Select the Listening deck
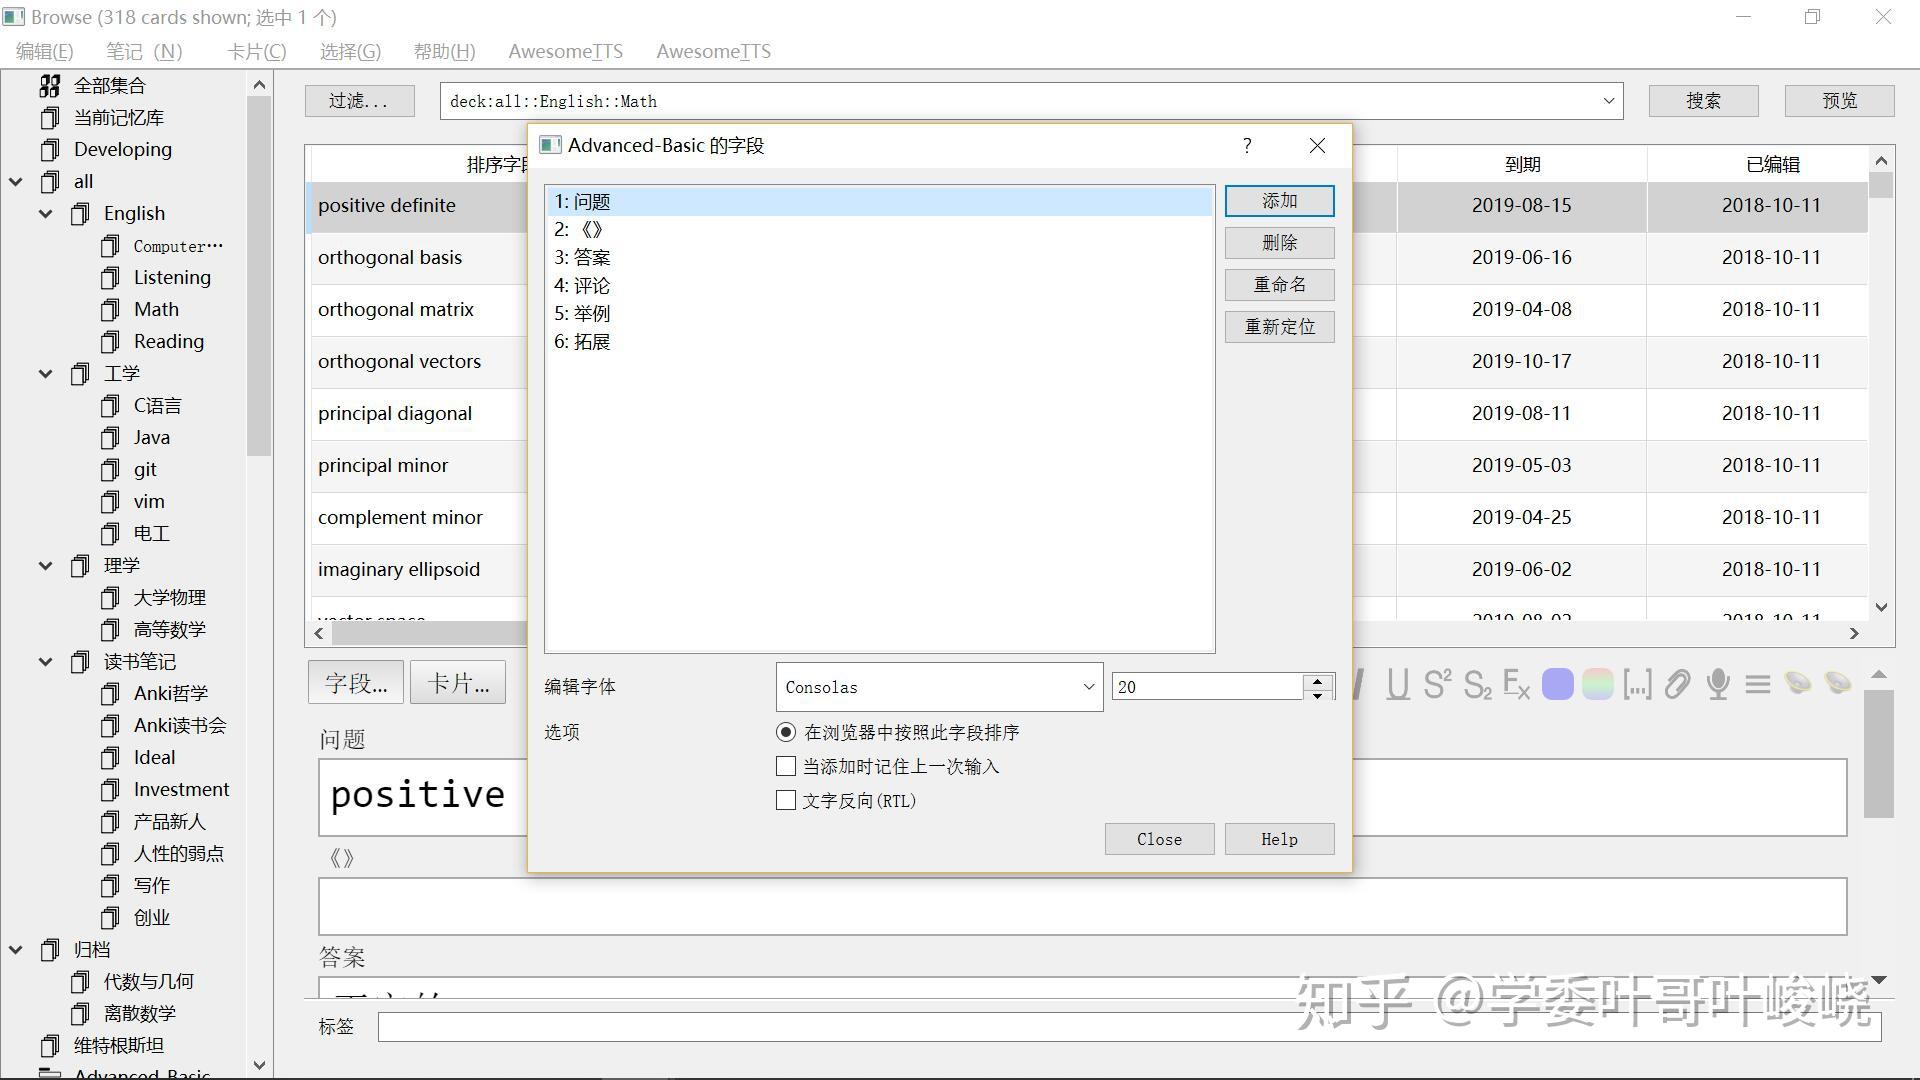 click(x=172, y=278)
